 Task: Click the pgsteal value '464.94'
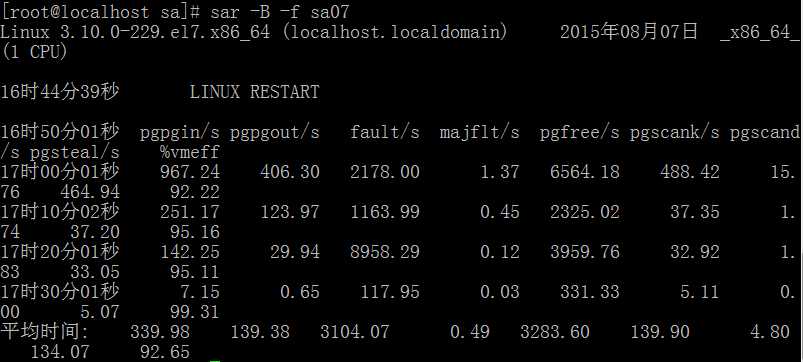click(x=90, y=192)
